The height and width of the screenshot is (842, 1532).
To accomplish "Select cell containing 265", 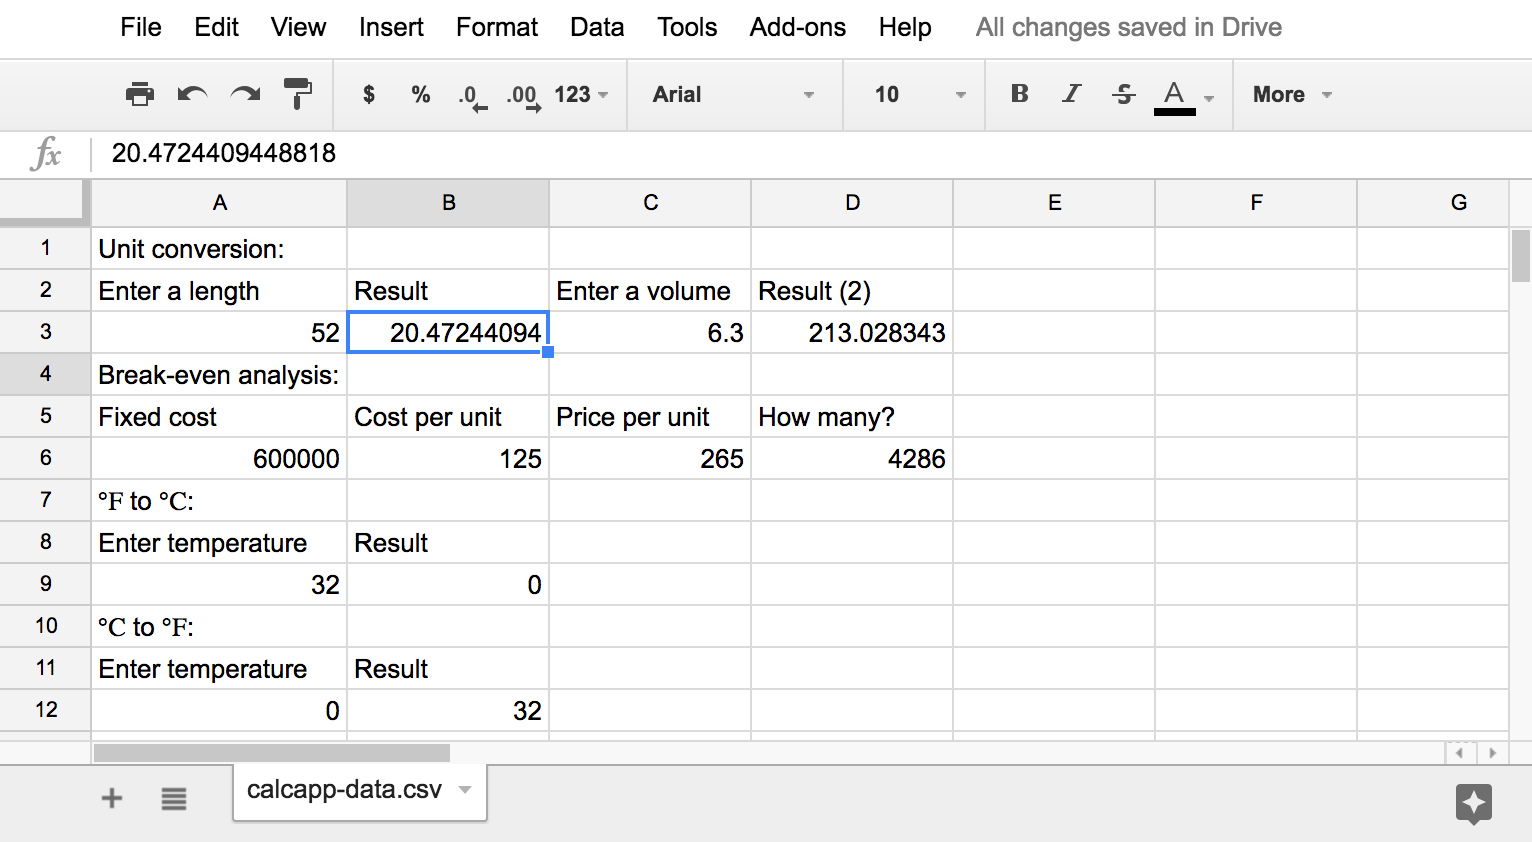I will pos(650,458).
